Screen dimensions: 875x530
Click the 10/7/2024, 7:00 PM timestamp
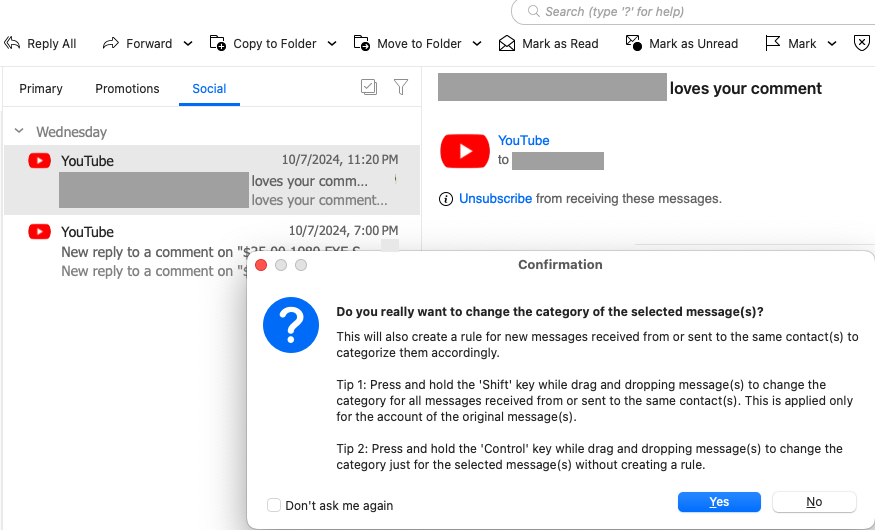343,230
